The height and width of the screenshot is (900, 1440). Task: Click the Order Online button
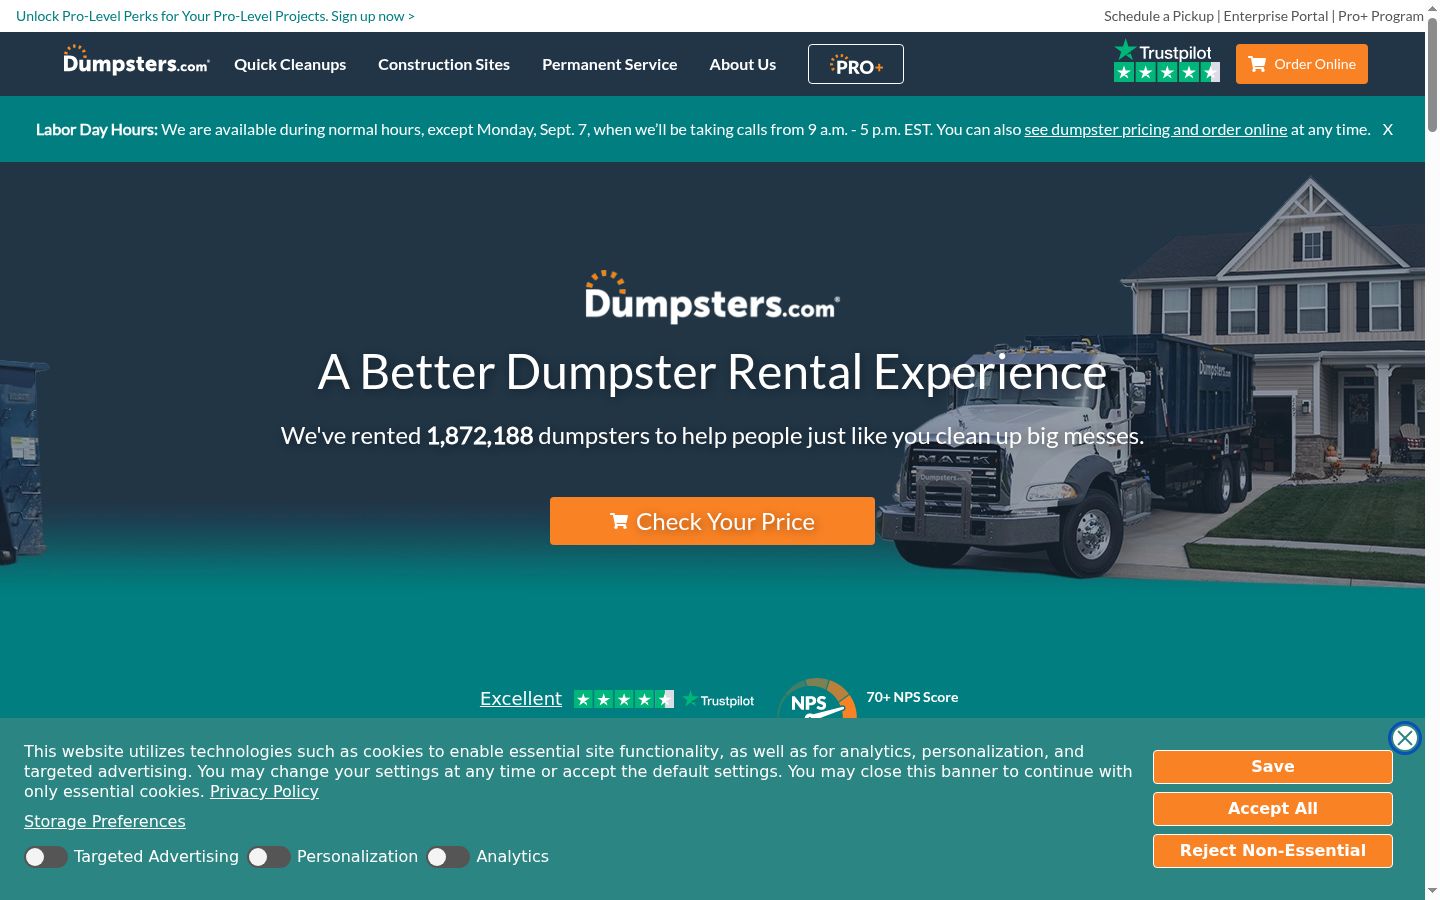click(1302, 64)
